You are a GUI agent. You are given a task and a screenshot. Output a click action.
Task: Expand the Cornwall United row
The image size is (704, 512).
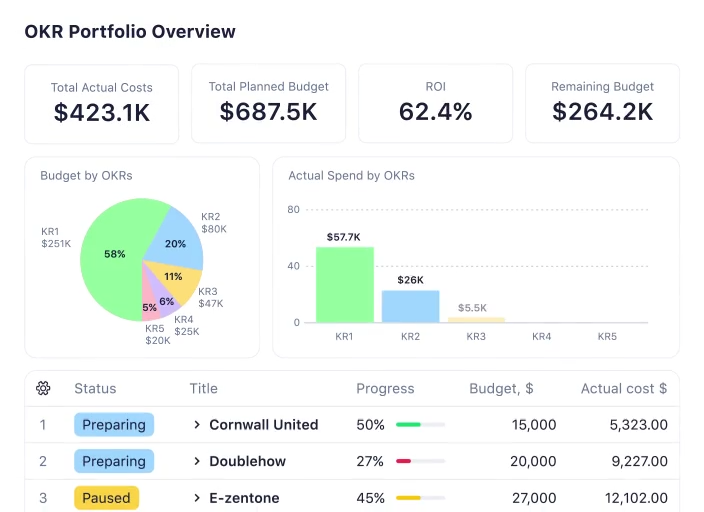(198, 425)
